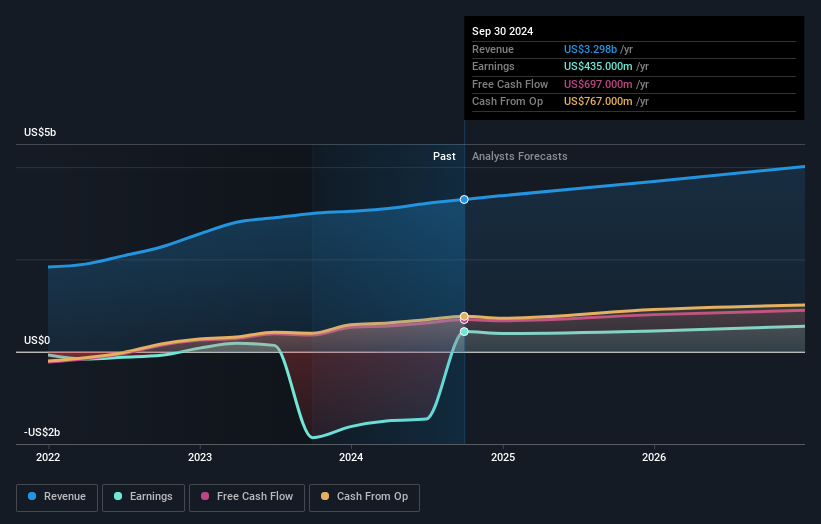This screenshot has width=821, height=524.
Task: Click the 2026 x-axis label
Action: click(654, 458)
